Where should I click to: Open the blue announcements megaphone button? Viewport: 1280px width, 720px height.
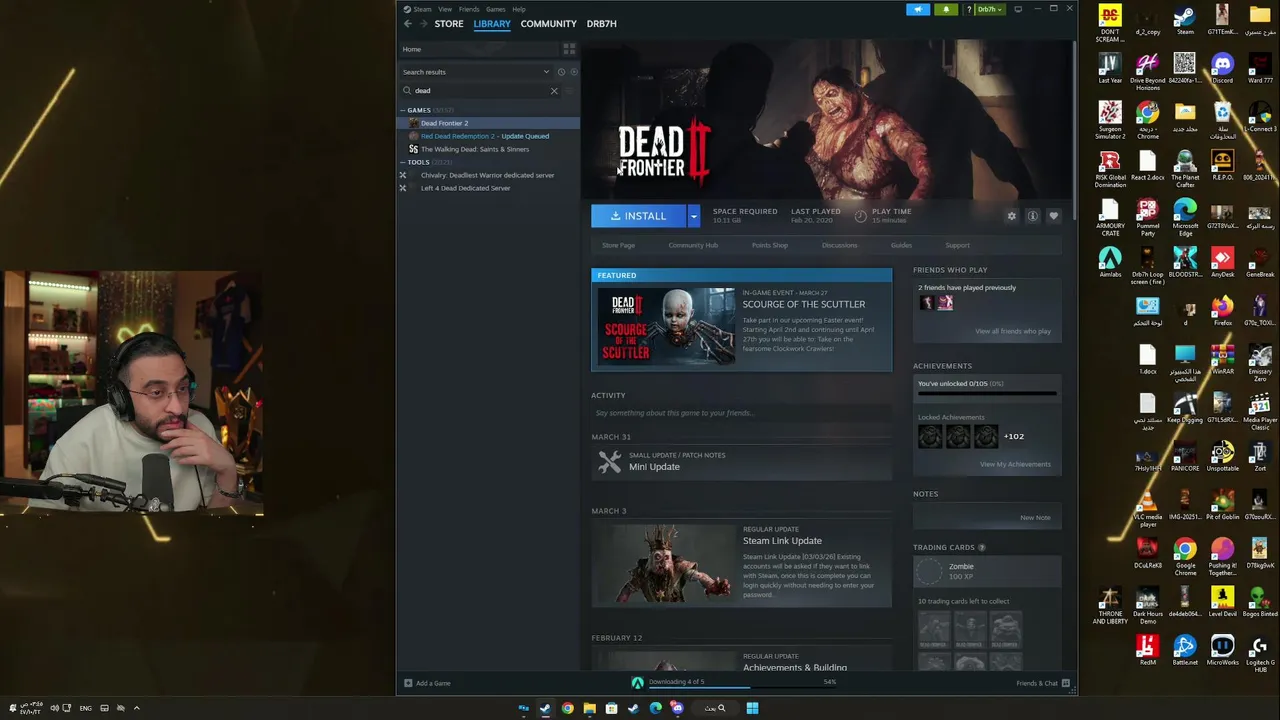pos(918,9)
